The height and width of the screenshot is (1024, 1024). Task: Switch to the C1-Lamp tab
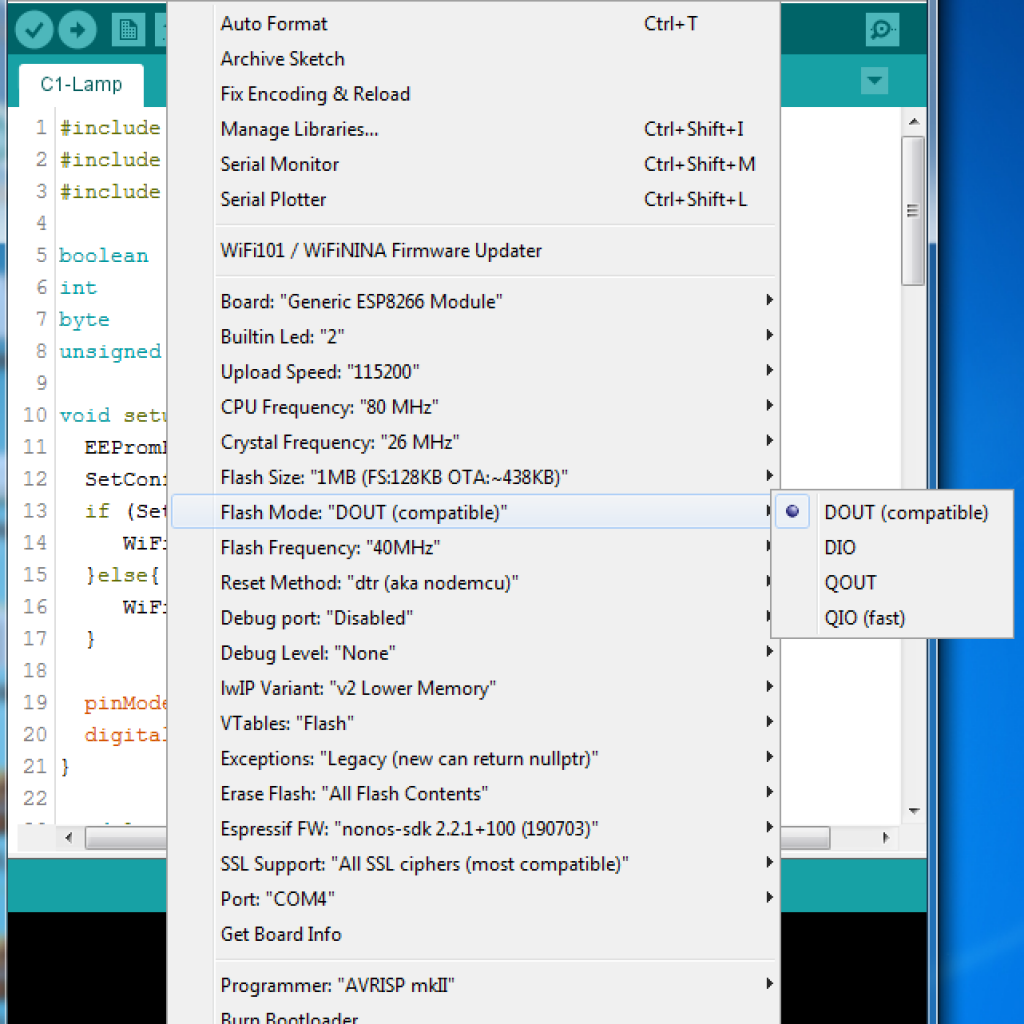click(x=82, y=85)
